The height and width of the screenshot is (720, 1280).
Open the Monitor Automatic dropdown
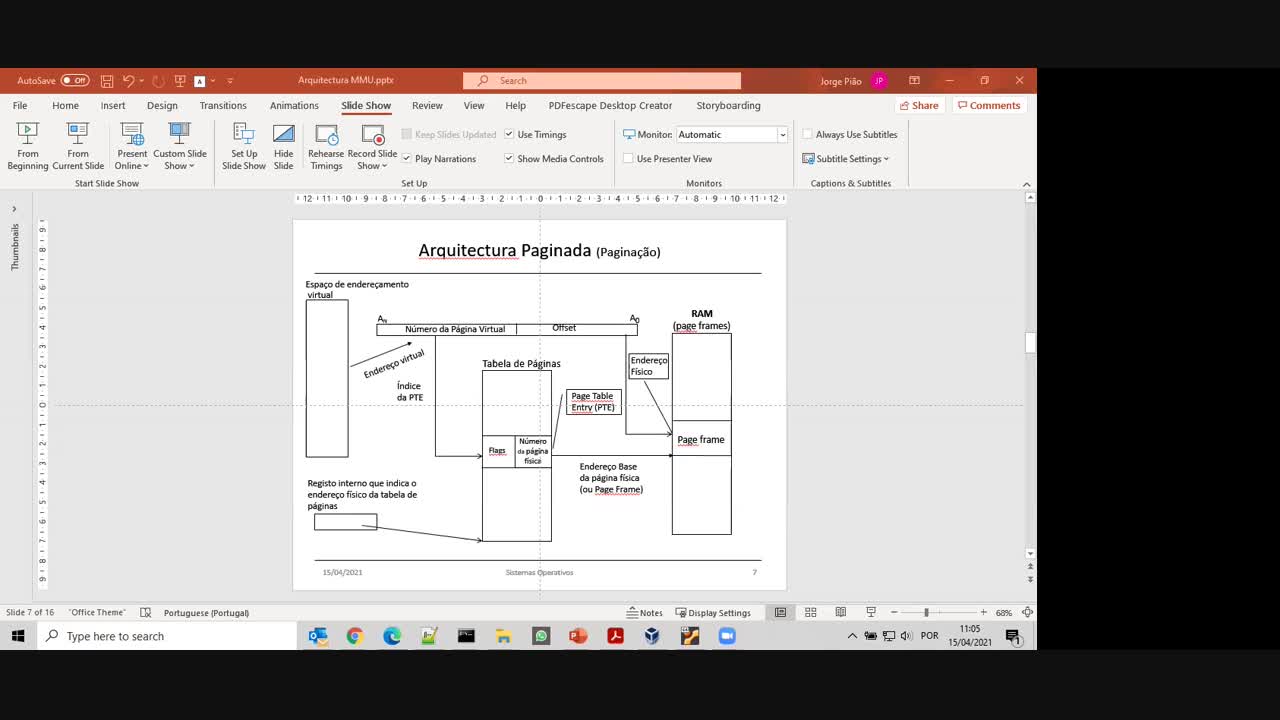tap(782, 134)
